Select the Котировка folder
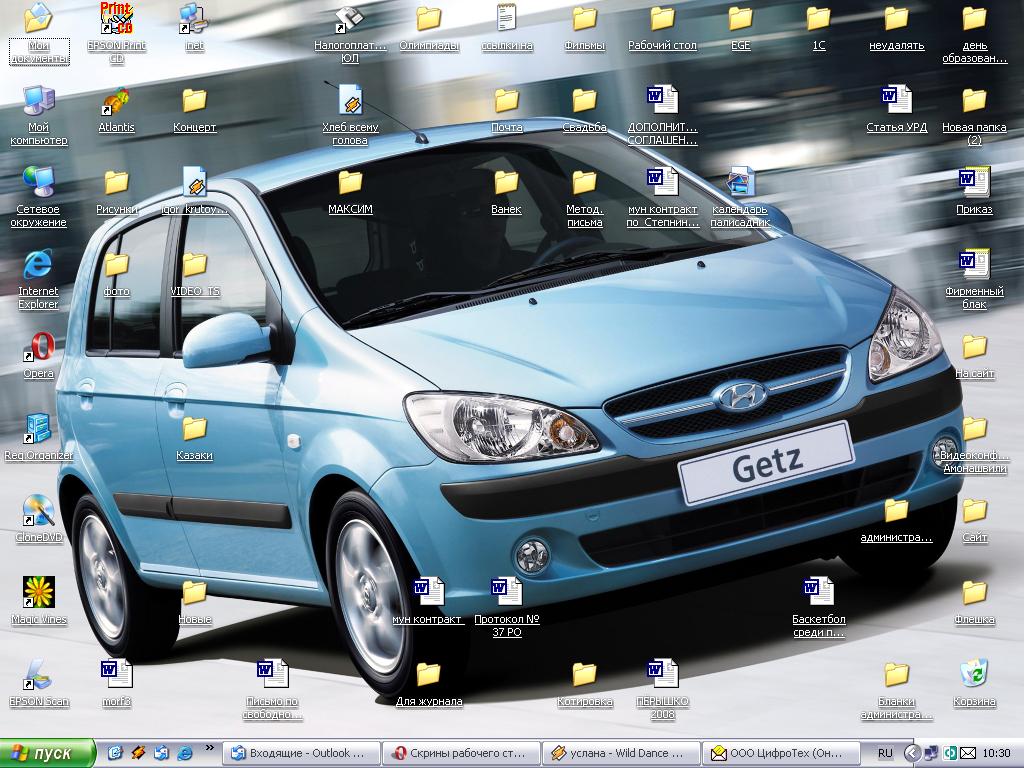The height and width of the screenshot is (768, 1024). point(584,682)
